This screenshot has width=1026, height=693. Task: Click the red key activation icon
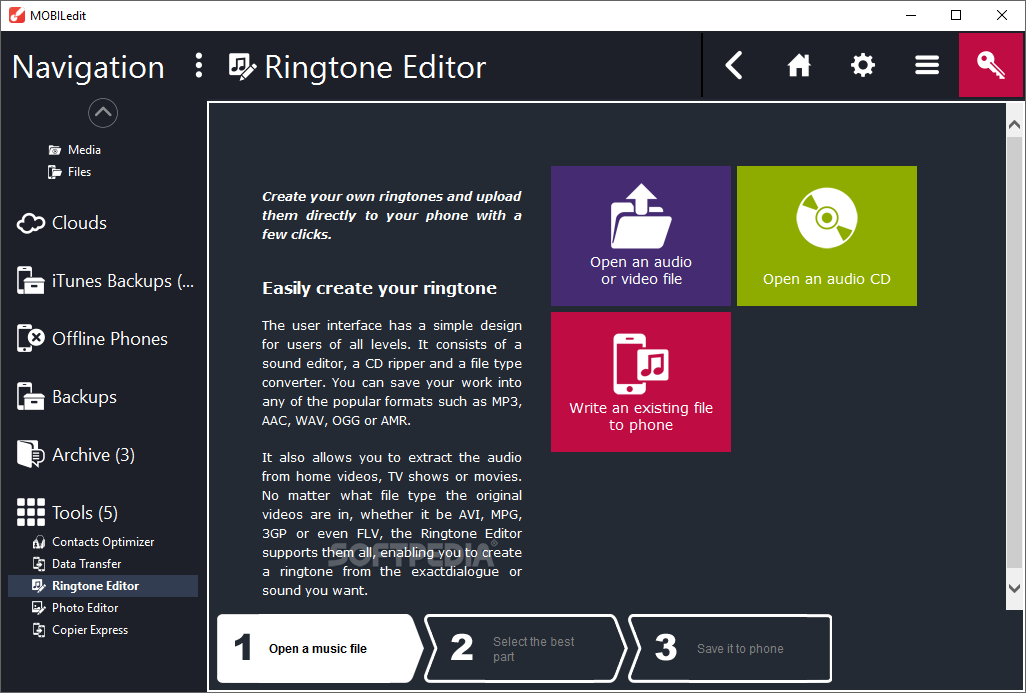coord(991,65)
